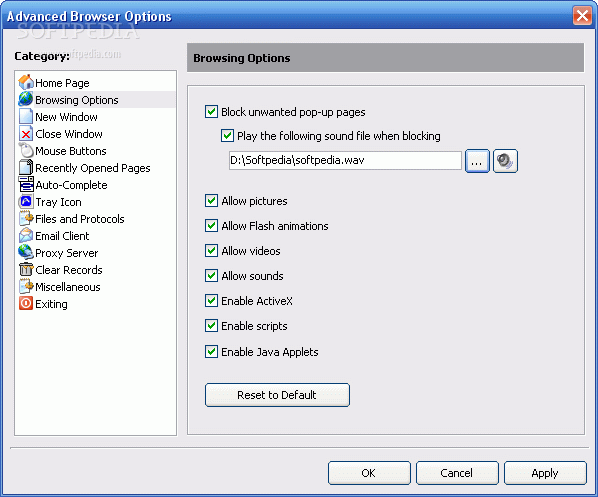Click the Home Page house icon
598x497 pixels.
26,82
